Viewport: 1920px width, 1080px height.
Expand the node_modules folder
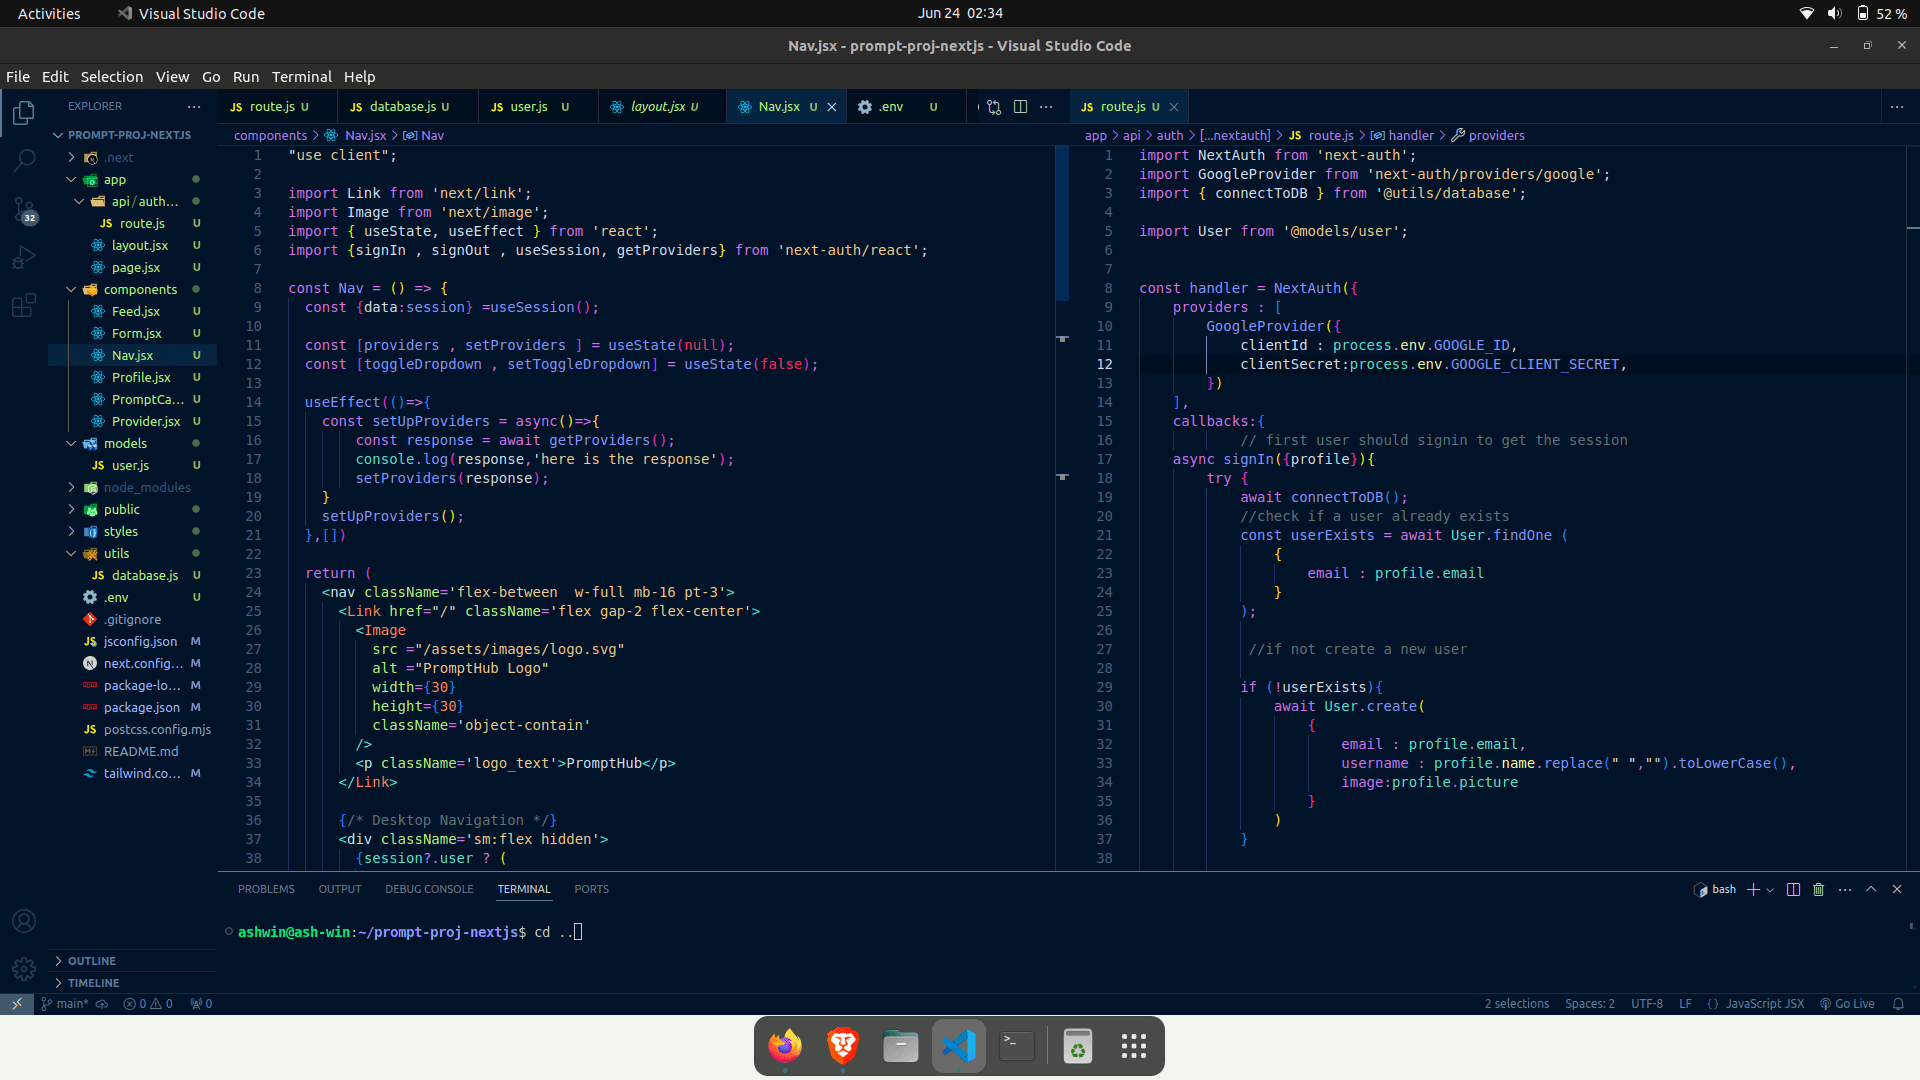[x=70, y=487]
